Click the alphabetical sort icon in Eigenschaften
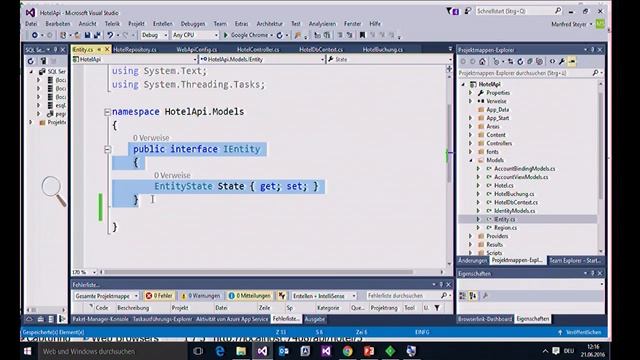This screenshot has width=640, height=360. (x=473, y=296)
